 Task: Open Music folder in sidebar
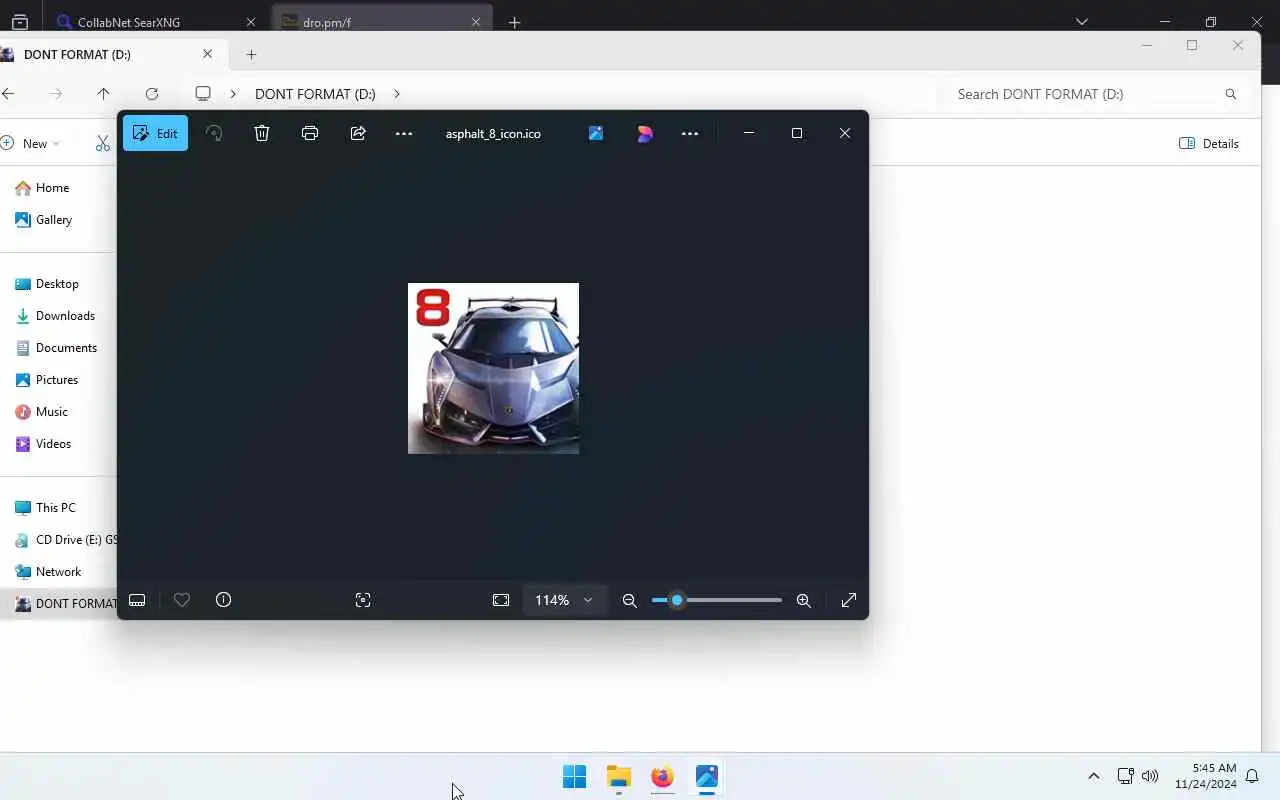point(43,411)
